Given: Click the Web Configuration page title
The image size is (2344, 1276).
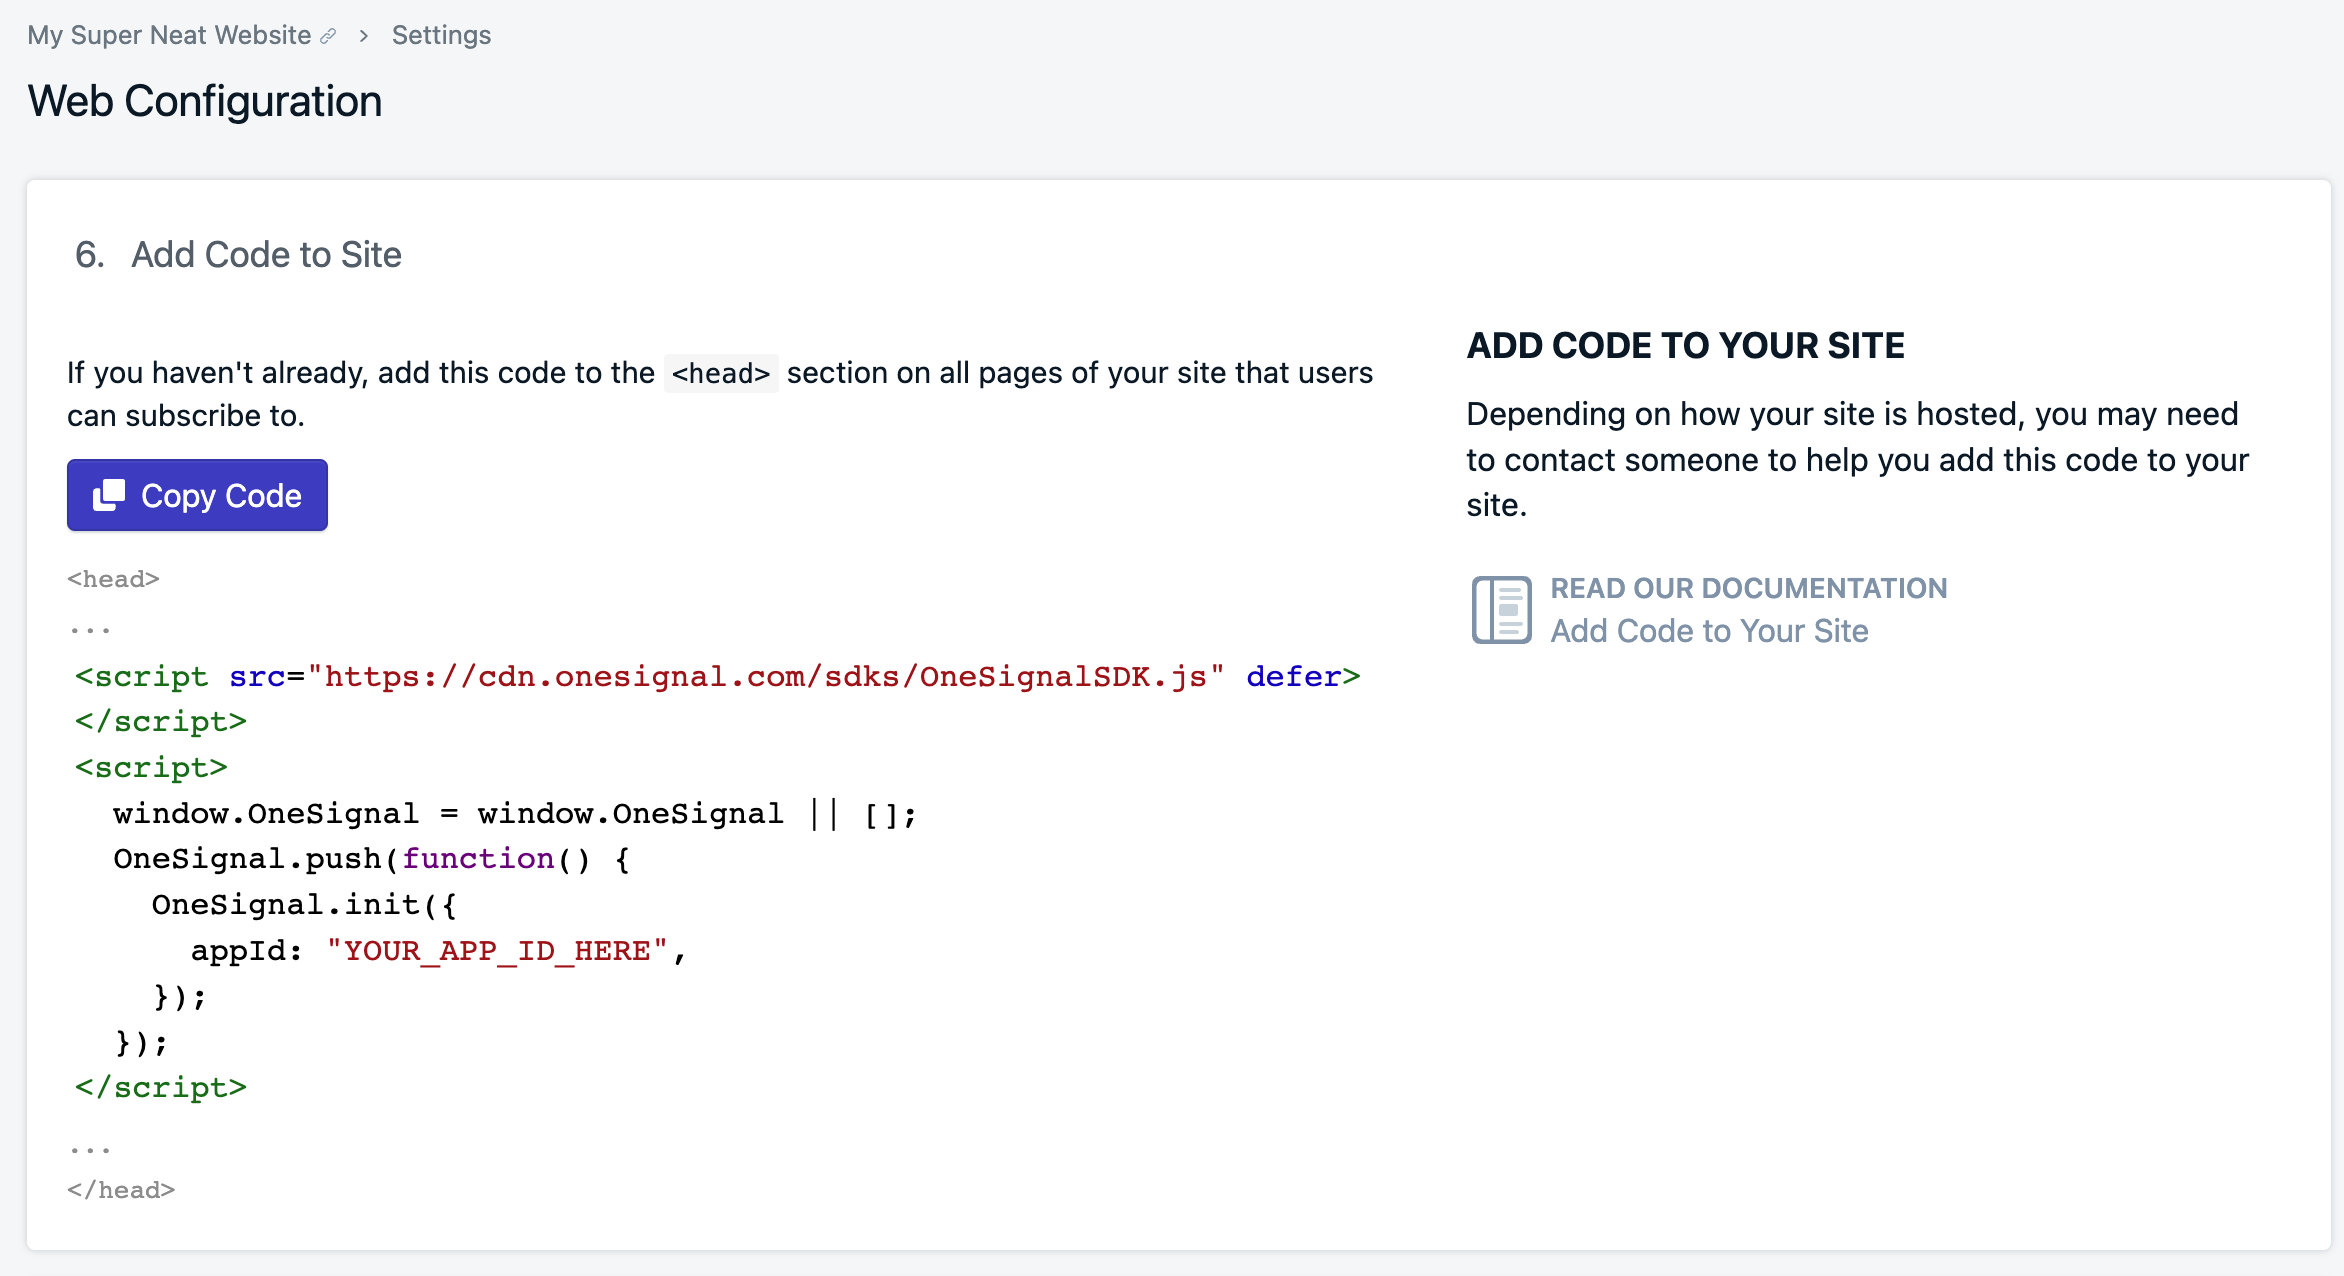Looking at the screenshot, I should tap(205, 101).
